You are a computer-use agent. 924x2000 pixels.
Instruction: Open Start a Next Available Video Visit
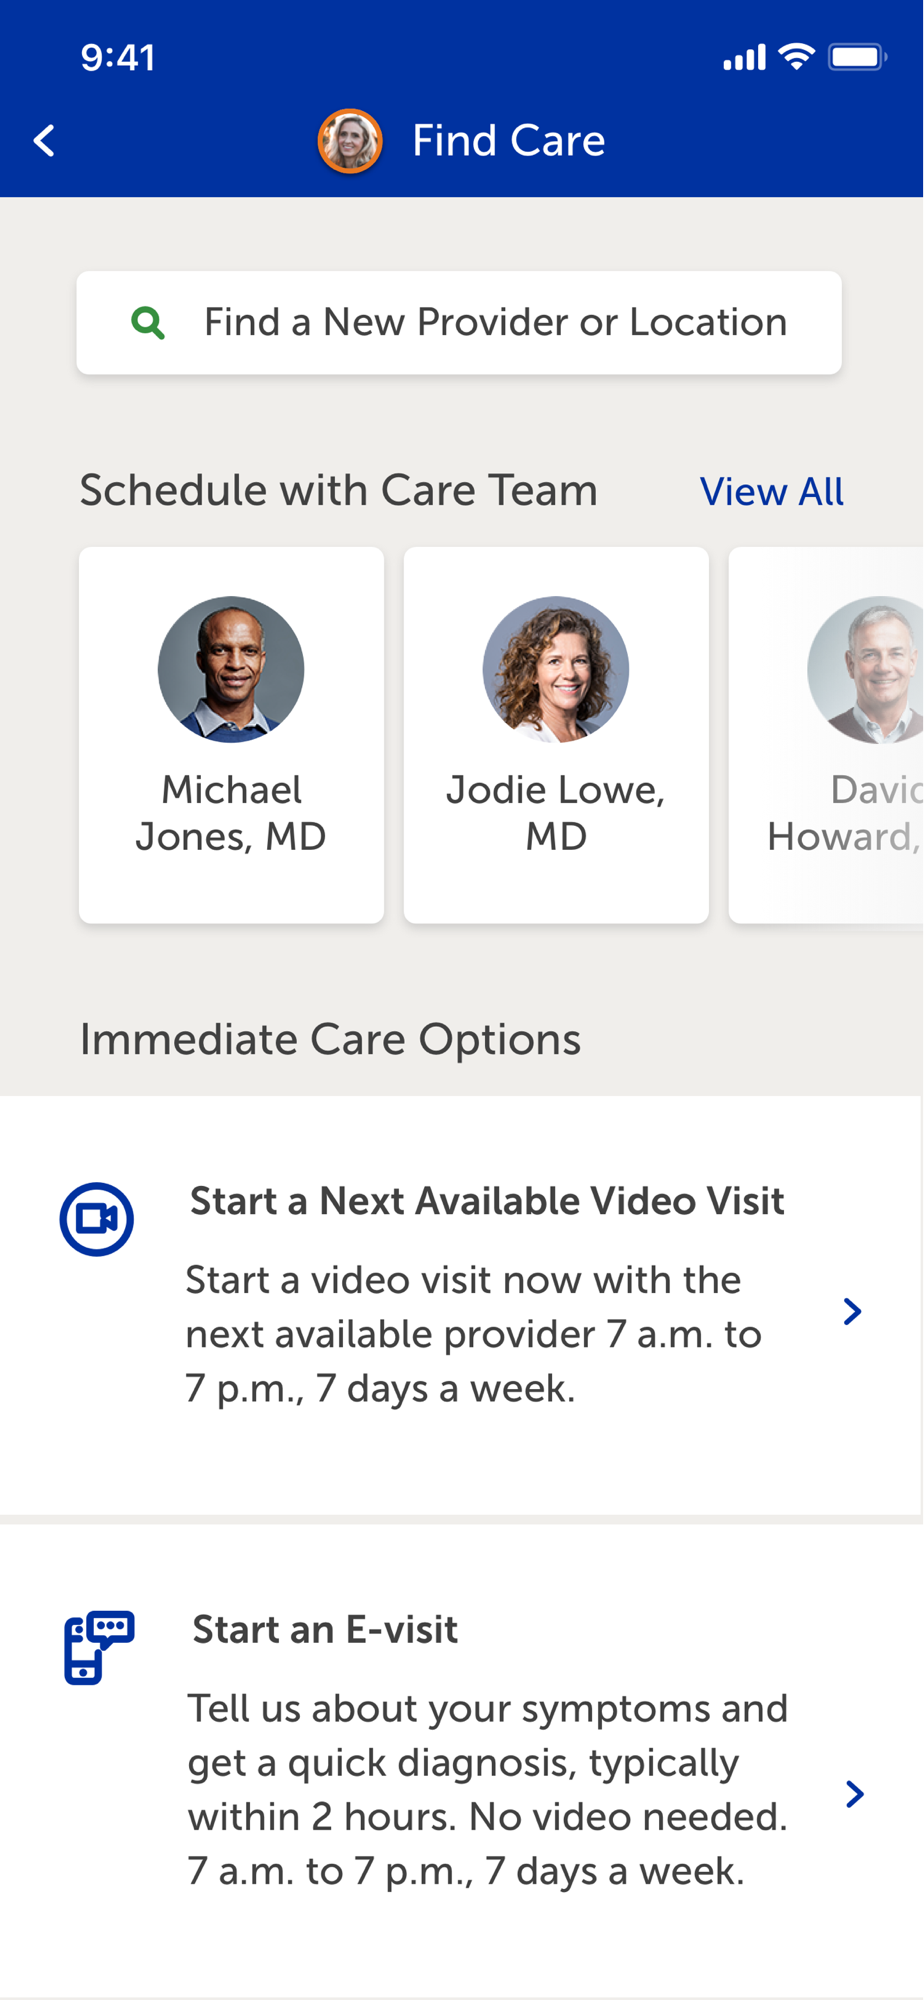pos(487,1202)
